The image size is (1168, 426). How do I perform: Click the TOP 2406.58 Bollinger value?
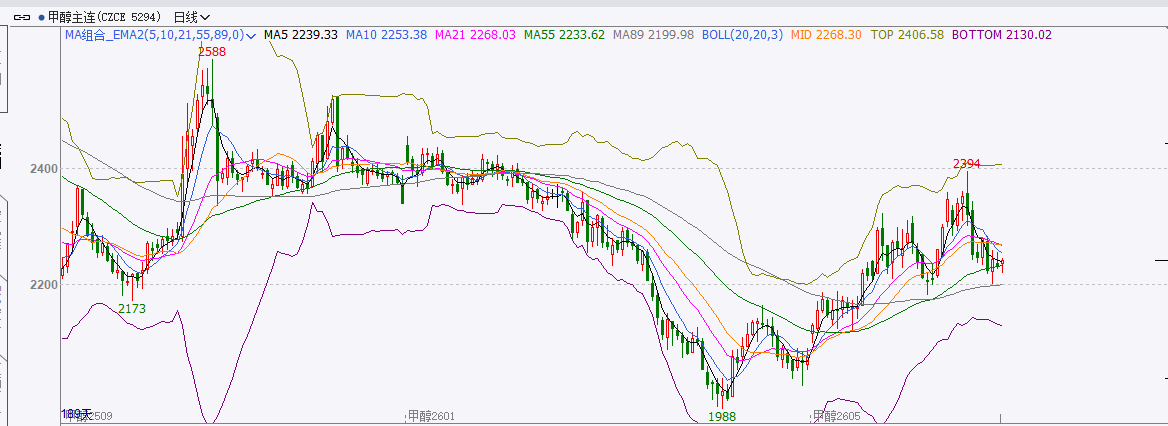click(x=907, y=35)
